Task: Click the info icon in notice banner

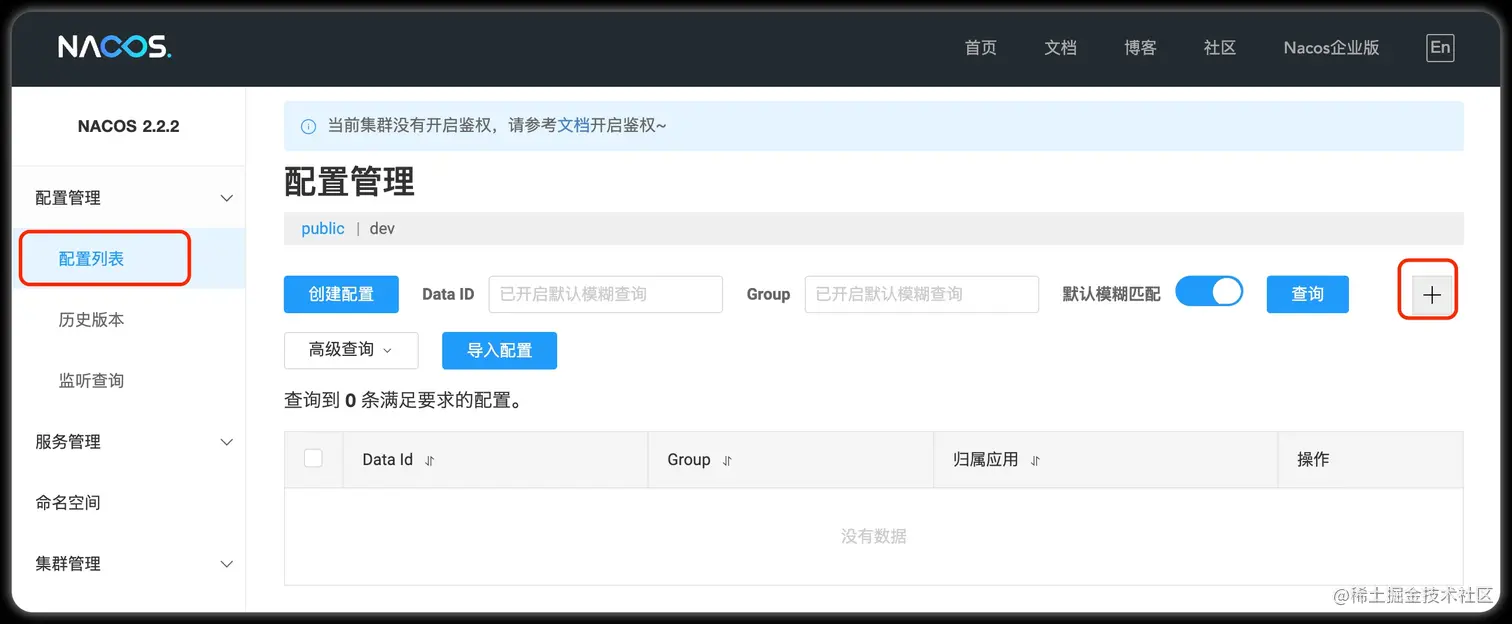Action: coord(308,126)
